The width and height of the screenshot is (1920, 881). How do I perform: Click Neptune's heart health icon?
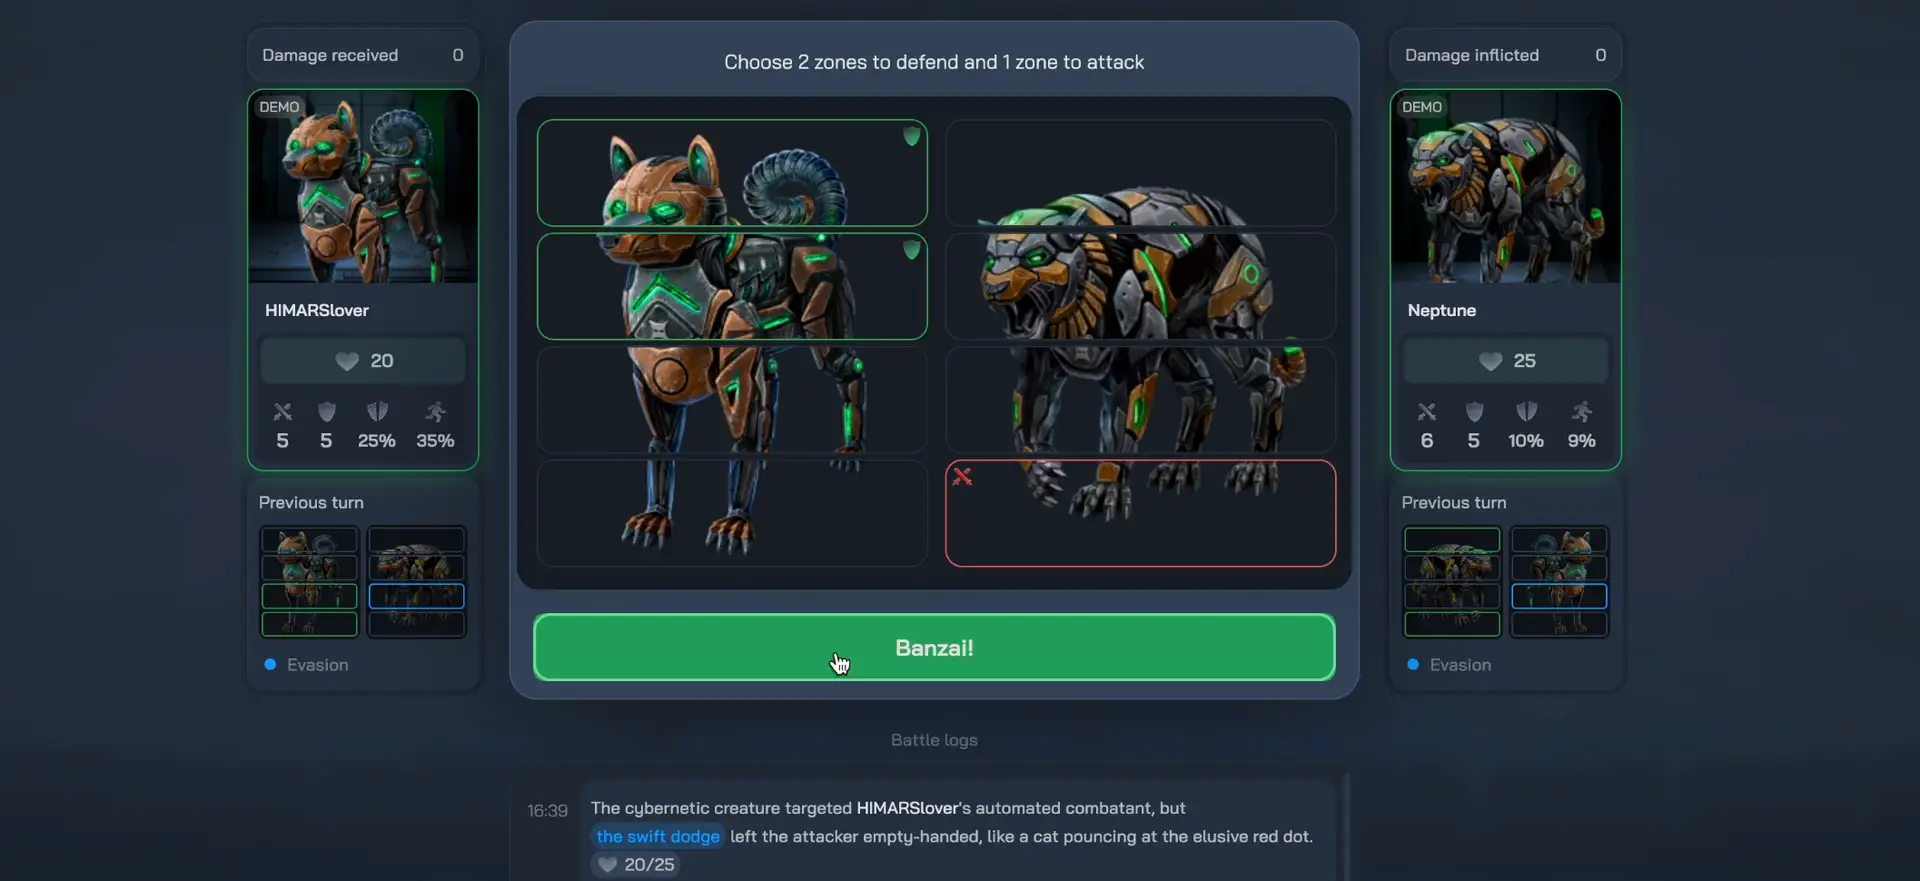pyautogui.click(x=1490, y=361)
